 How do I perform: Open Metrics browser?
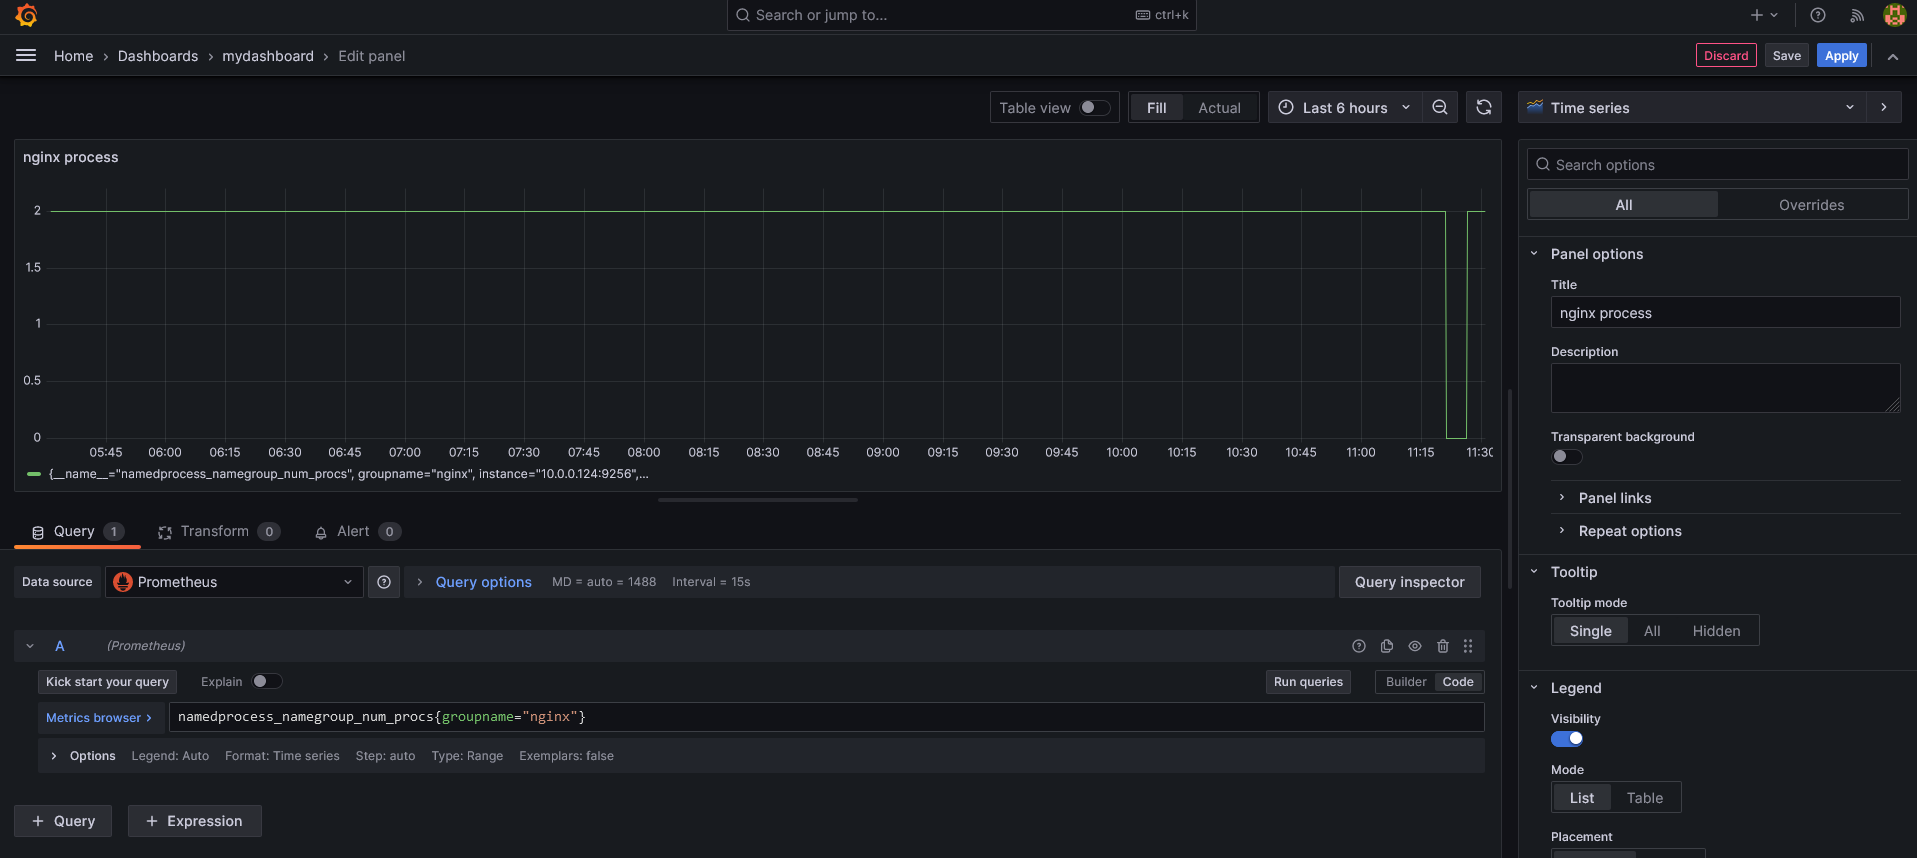(x=99, y=718)
